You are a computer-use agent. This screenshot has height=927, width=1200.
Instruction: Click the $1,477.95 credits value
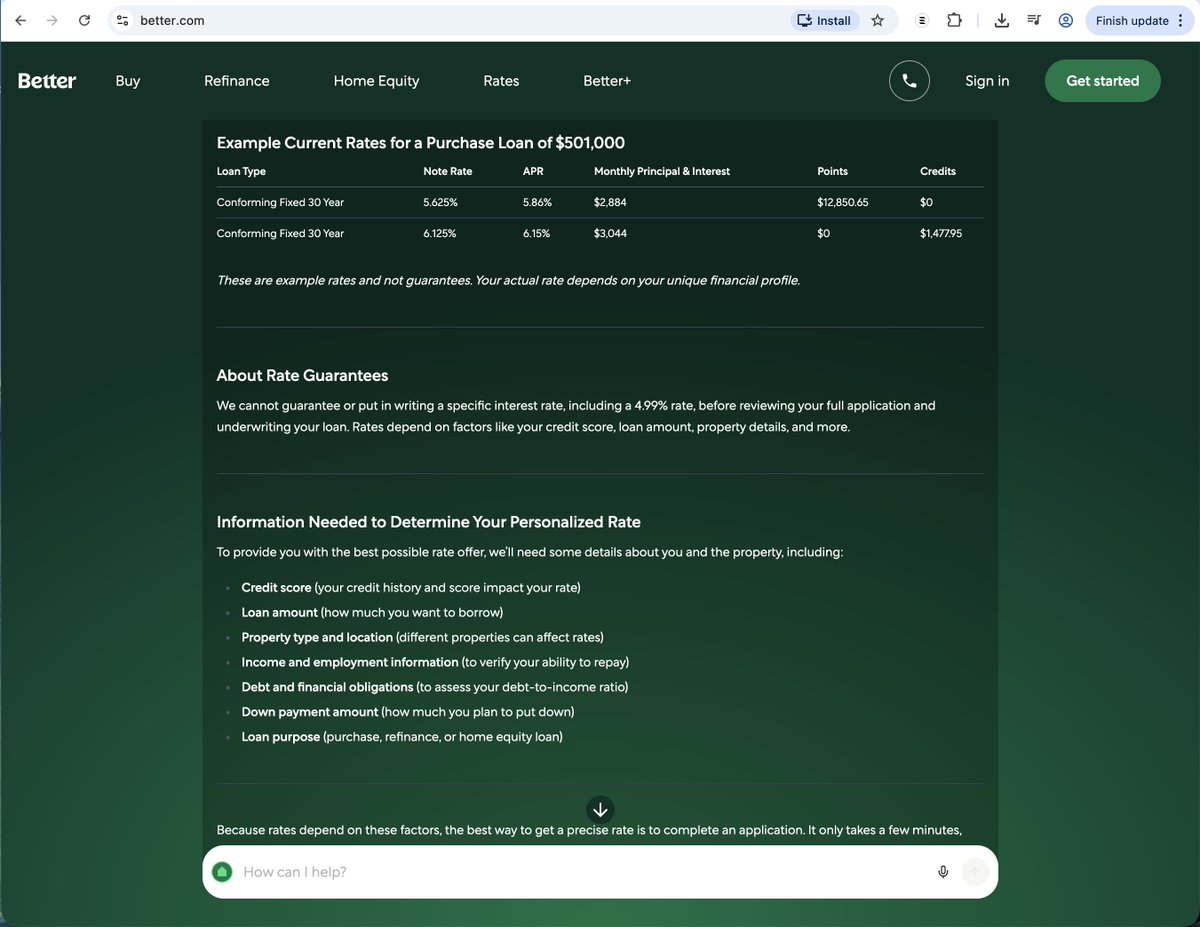coord(941,233)
